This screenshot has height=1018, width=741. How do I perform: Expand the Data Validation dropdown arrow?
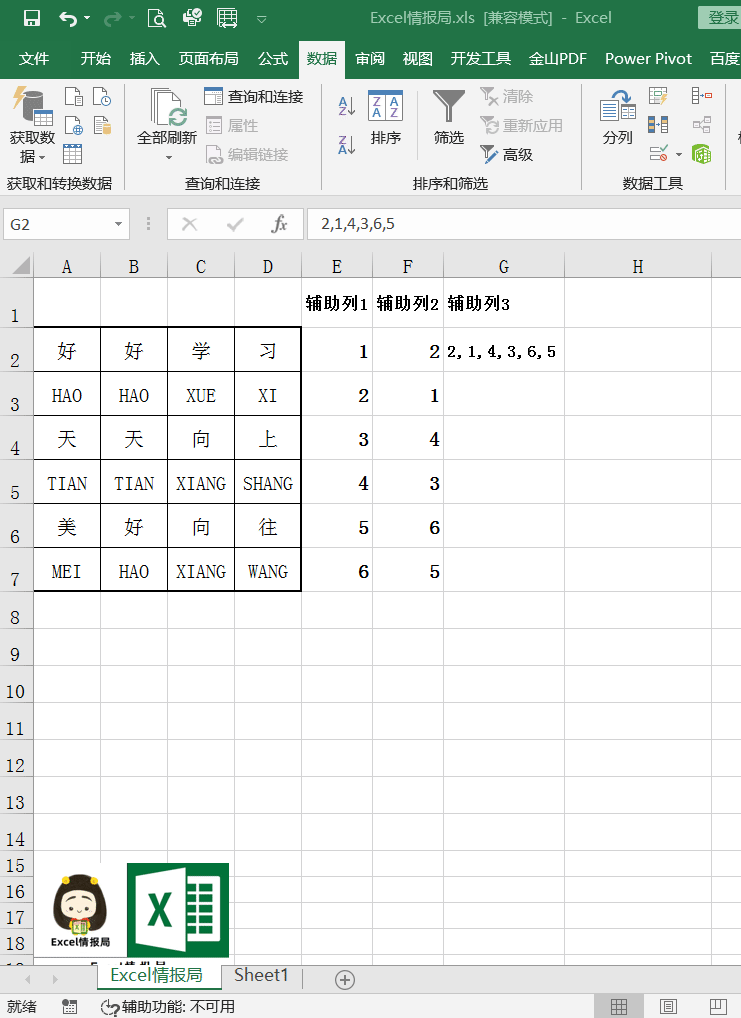pos(679,155)
